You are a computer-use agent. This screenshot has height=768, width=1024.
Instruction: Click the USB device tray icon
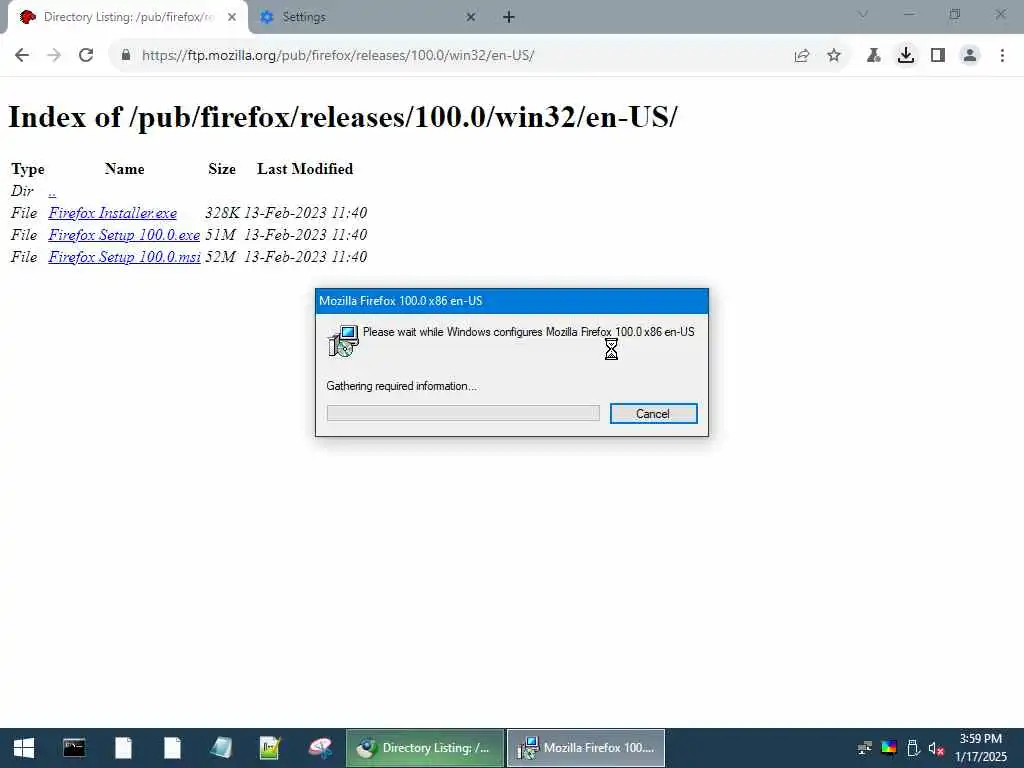click(x=913, y=748)
